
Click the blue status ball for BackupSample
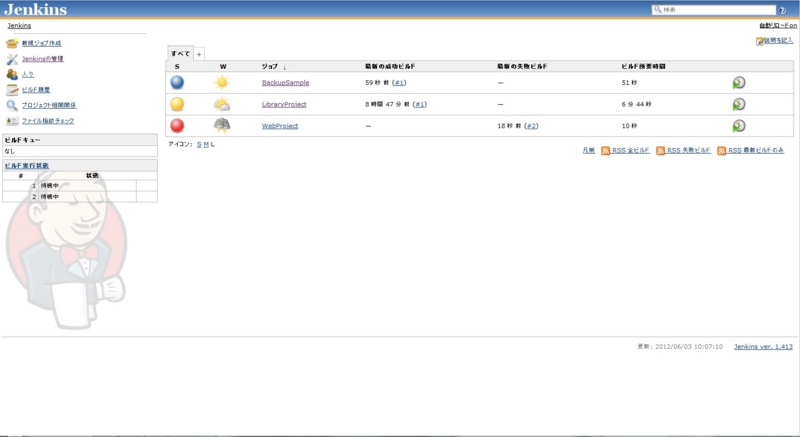[x=177, y=83]
